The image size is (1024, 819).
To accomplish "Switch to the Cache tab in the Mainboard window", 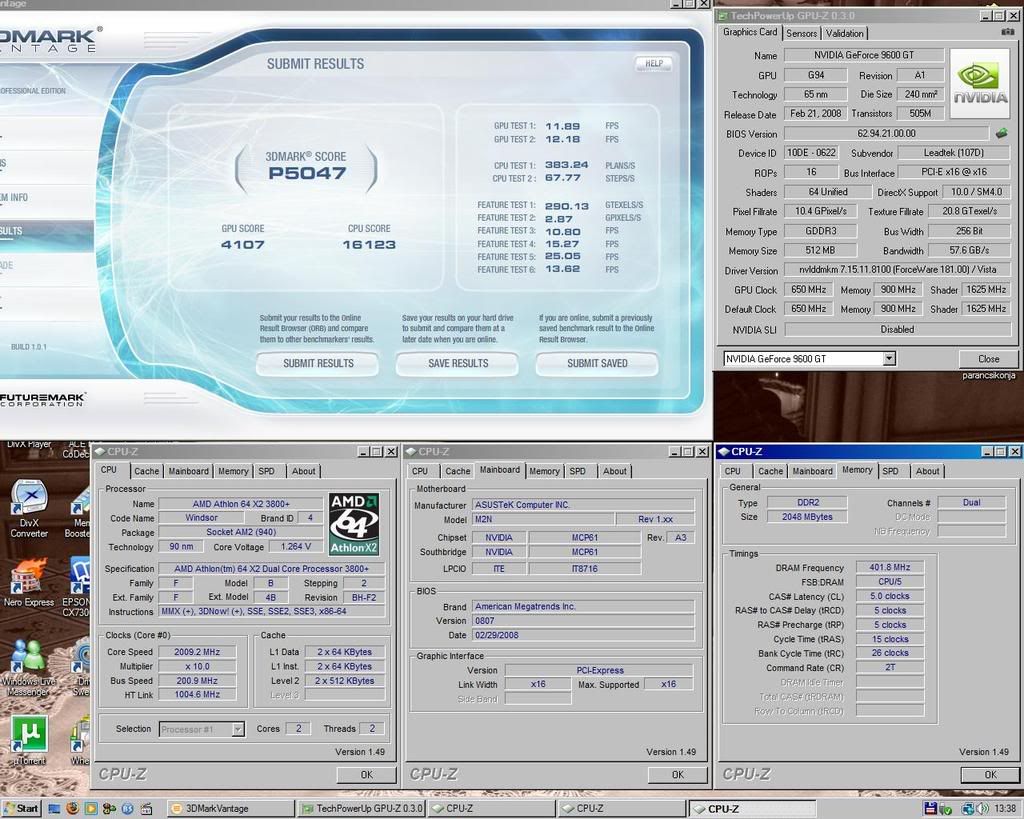I will pyautogui.click(x=458, y=471).
